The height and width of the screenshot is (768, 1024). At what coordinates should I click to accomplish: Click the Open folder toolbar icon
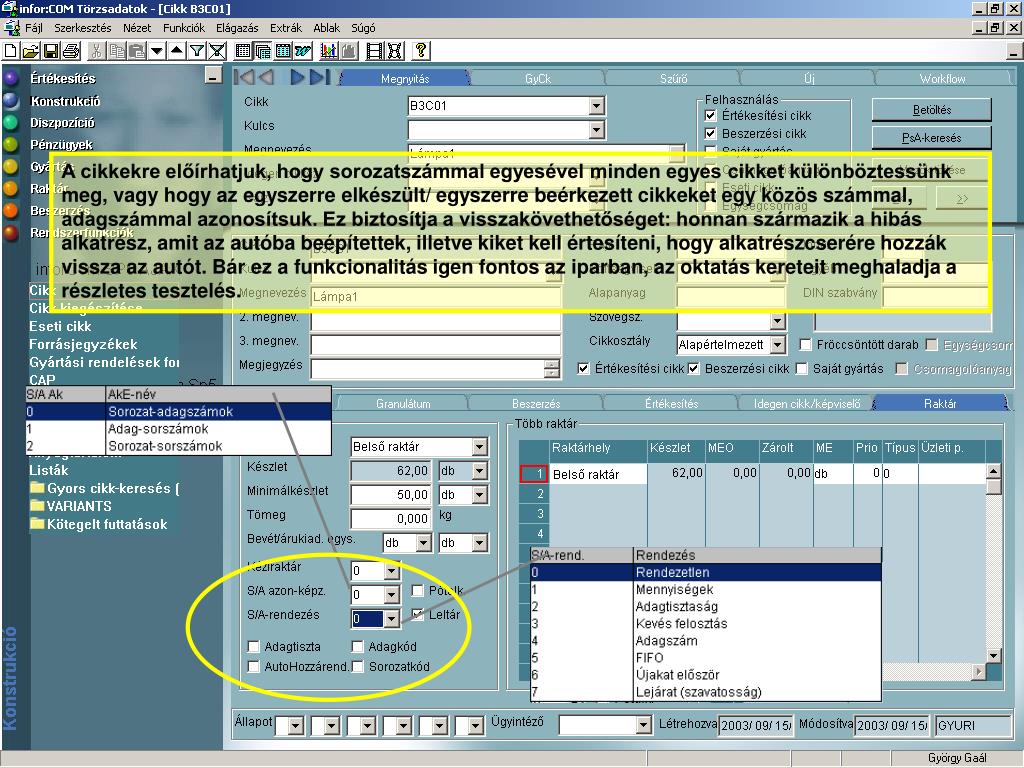pos(30,50)
